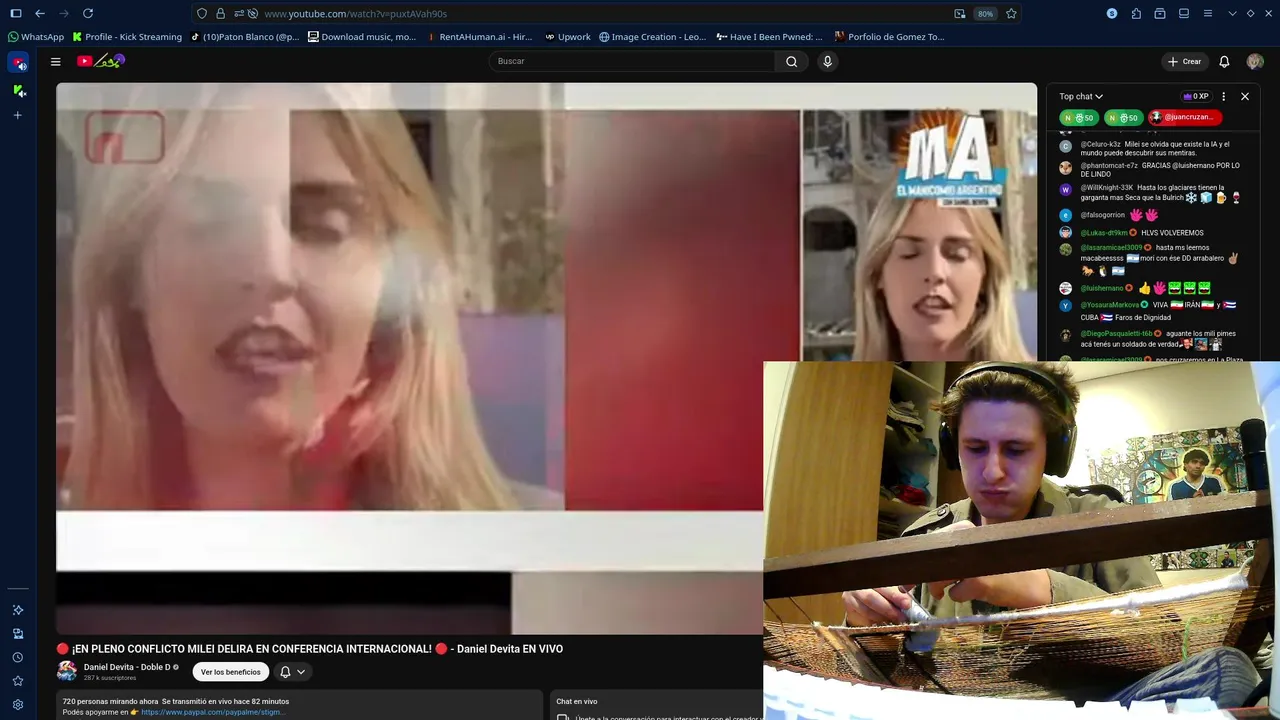This screenshot has width=1280, height=720.
Task: Open the browser application menu
Action: coord(1208,13)
